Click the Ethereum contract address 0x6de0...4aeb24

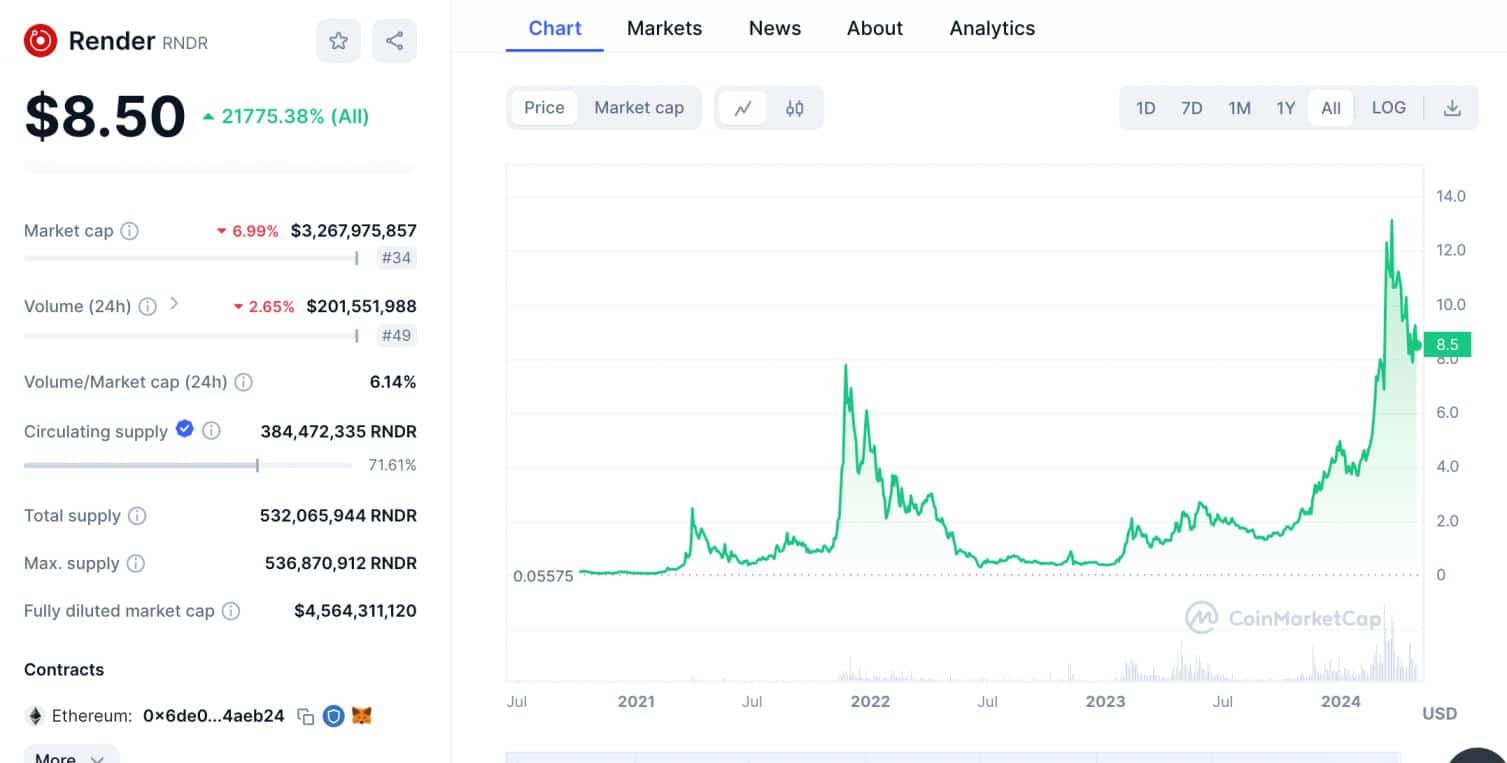click(x=214, y=716)
